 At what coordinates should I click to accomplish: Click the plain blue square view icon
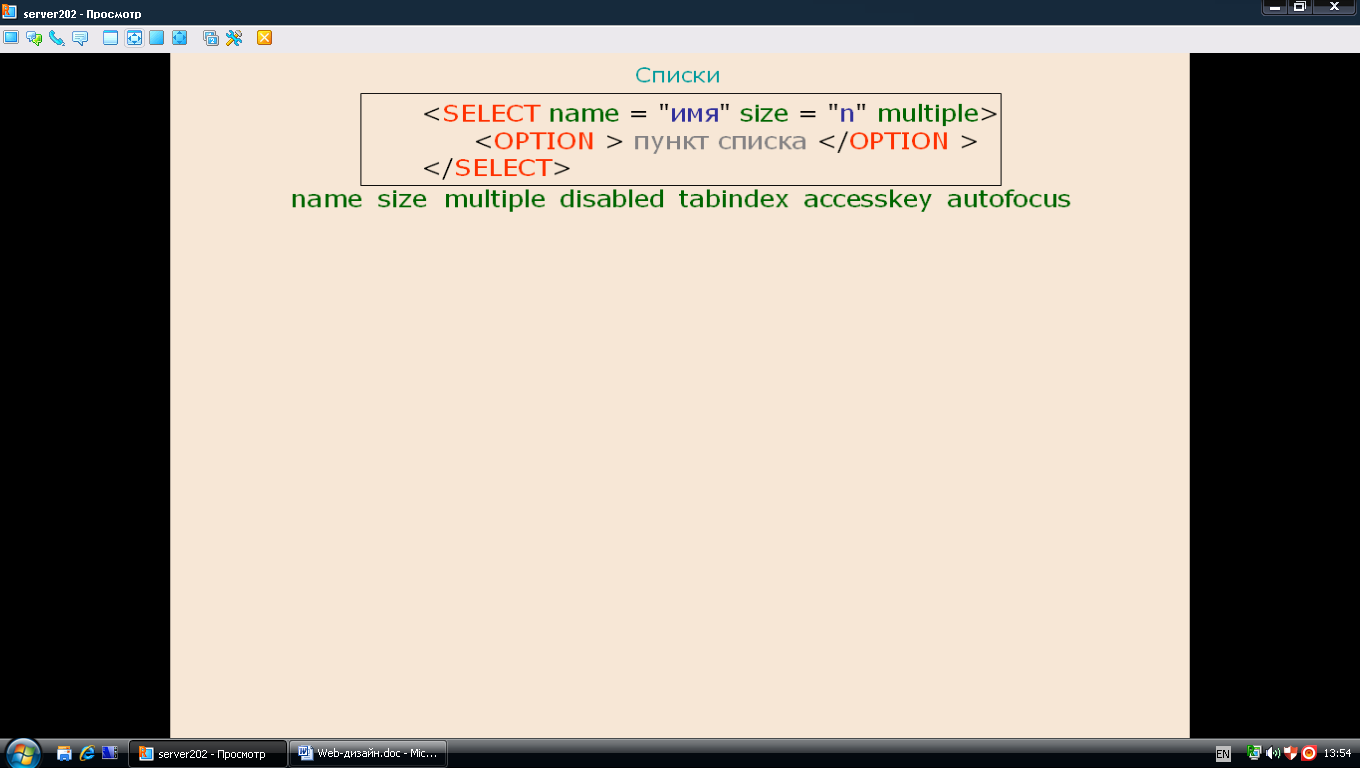point(157,38)
